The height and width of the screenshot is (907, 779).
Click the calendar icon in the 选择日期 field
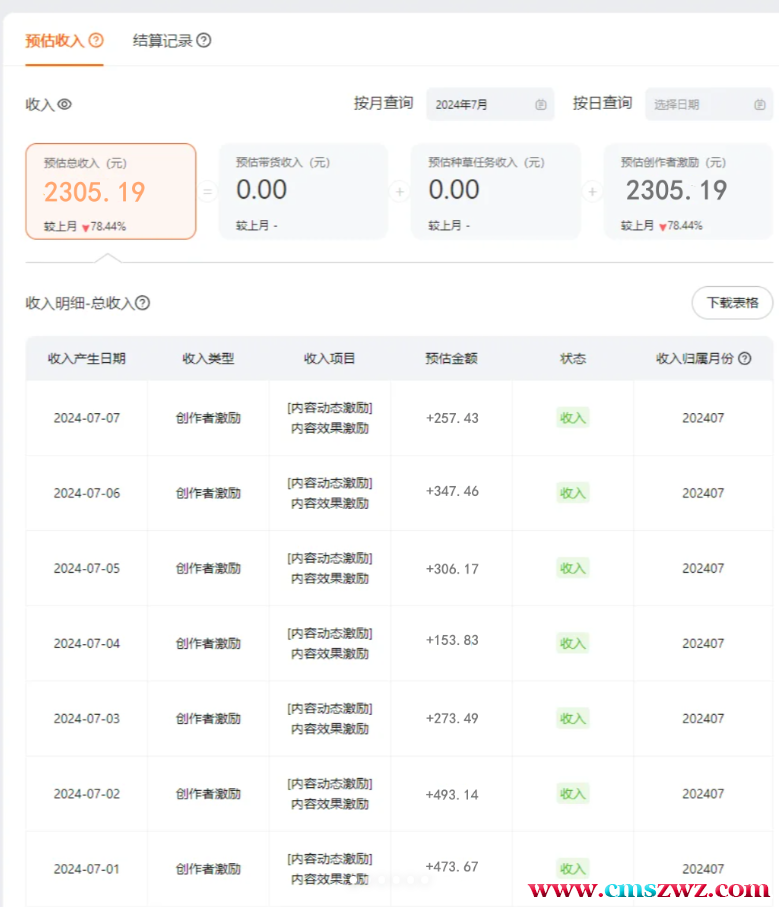760,104
